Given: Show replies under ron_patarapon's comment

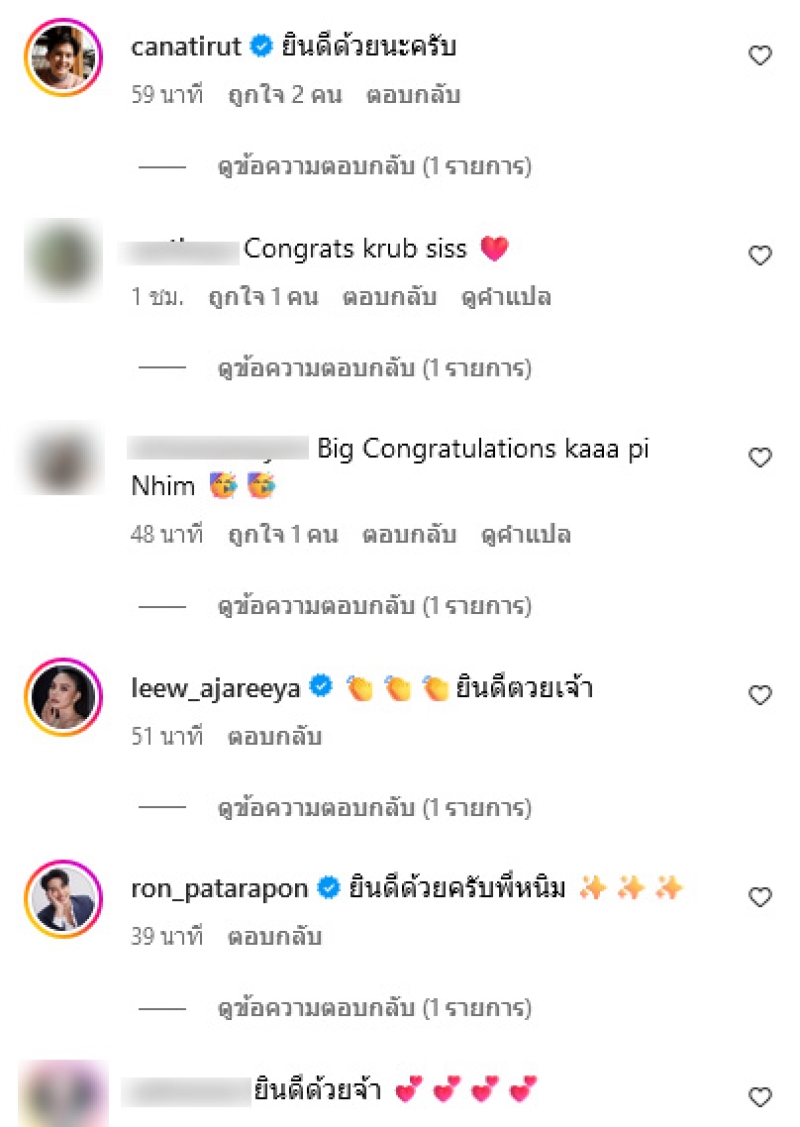Looking at the screenshot, I should coord(374,1008).
